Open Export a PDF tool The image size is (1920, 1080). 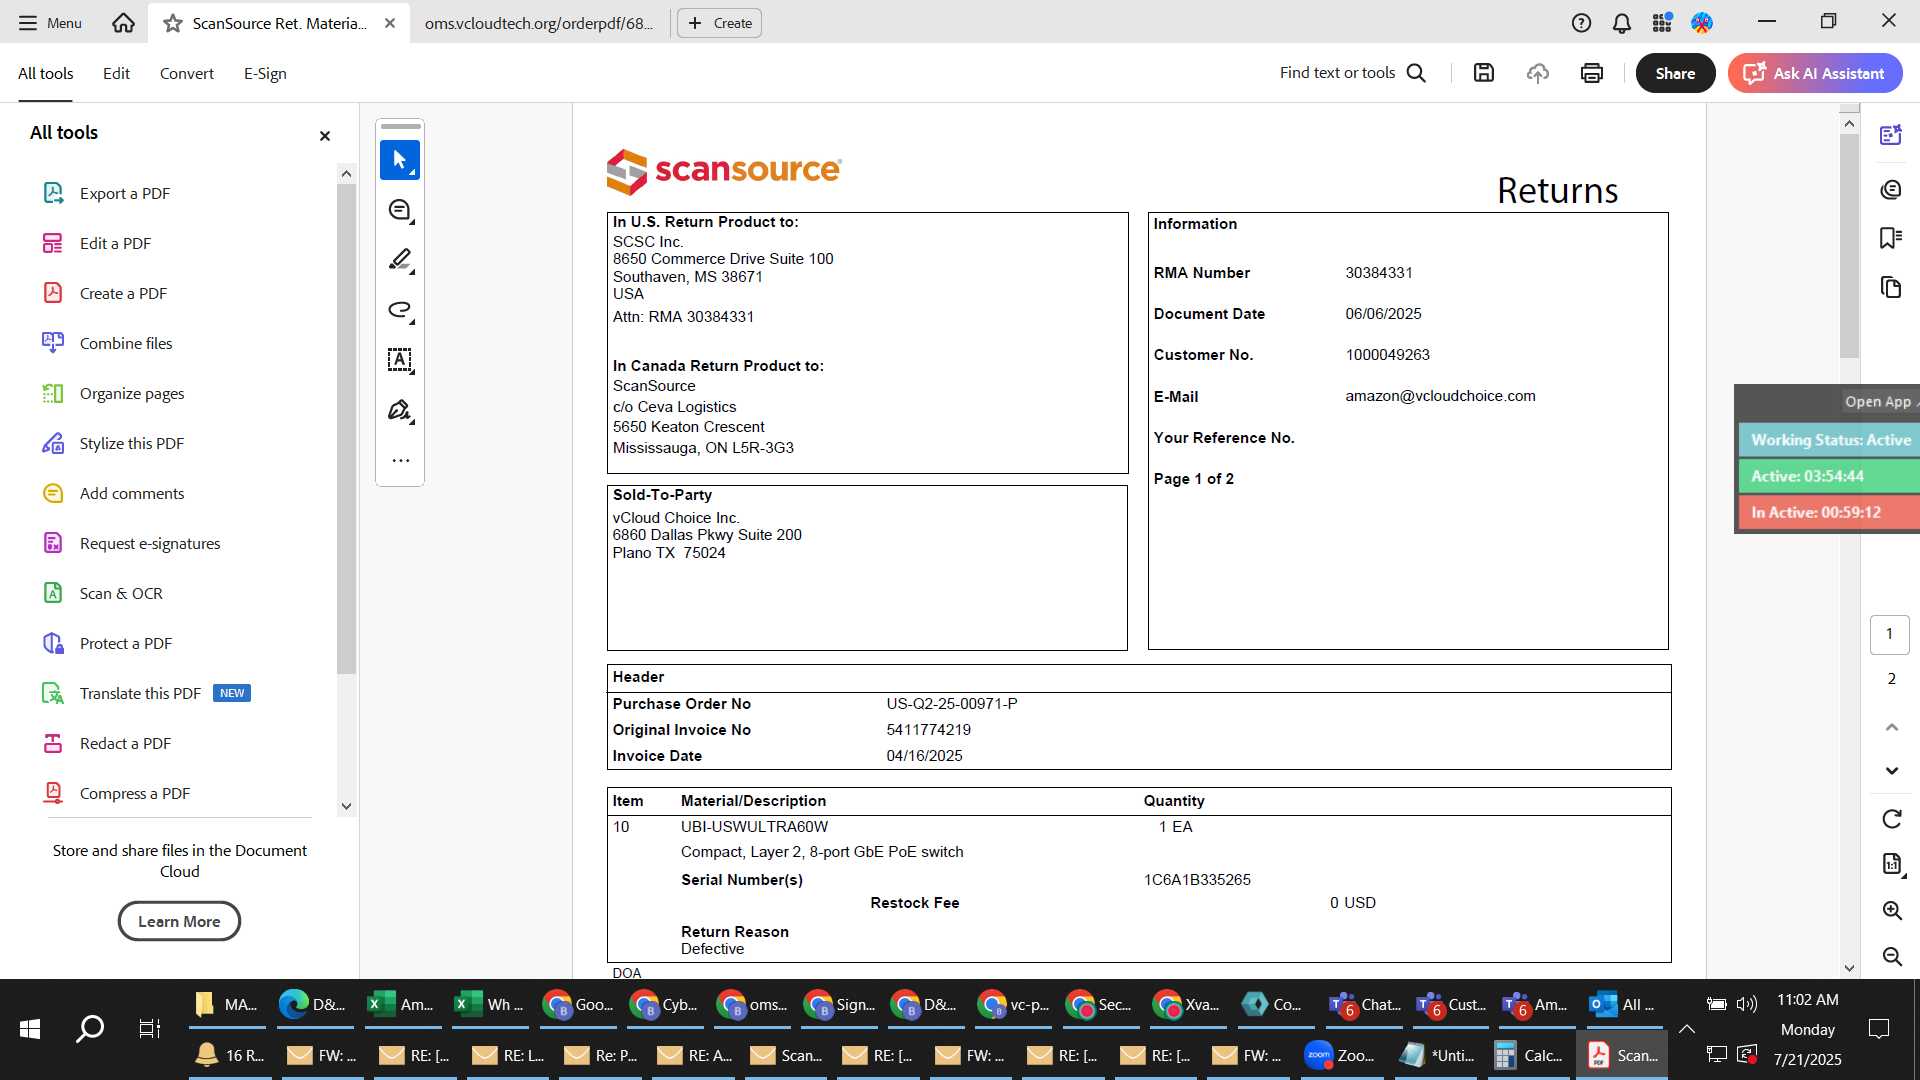point(125,193)
